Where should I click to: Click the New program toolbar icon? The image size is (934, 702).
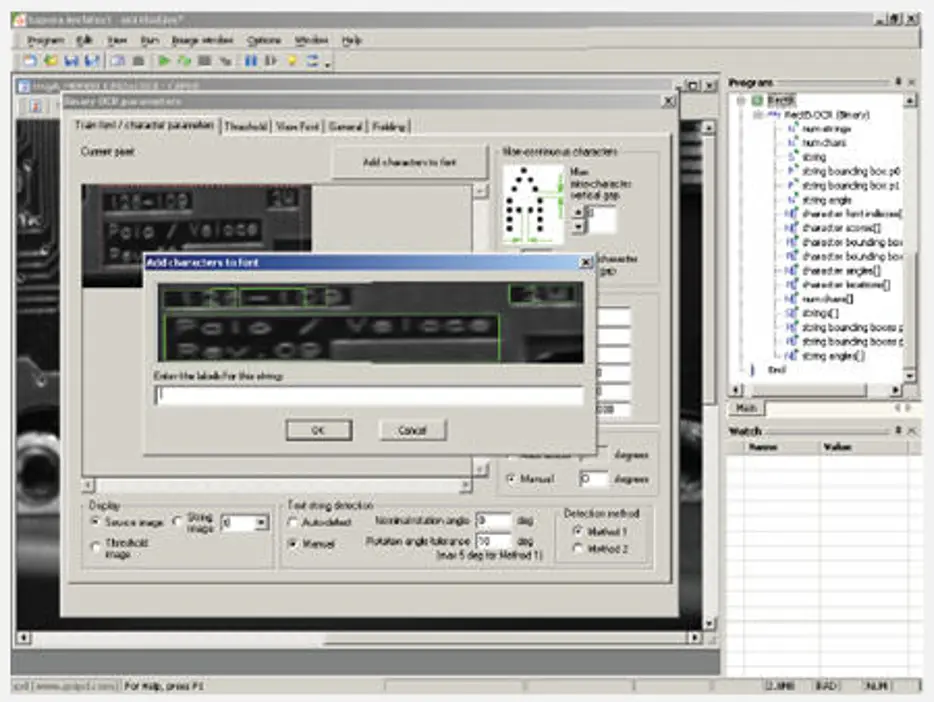tap(30, 61)
